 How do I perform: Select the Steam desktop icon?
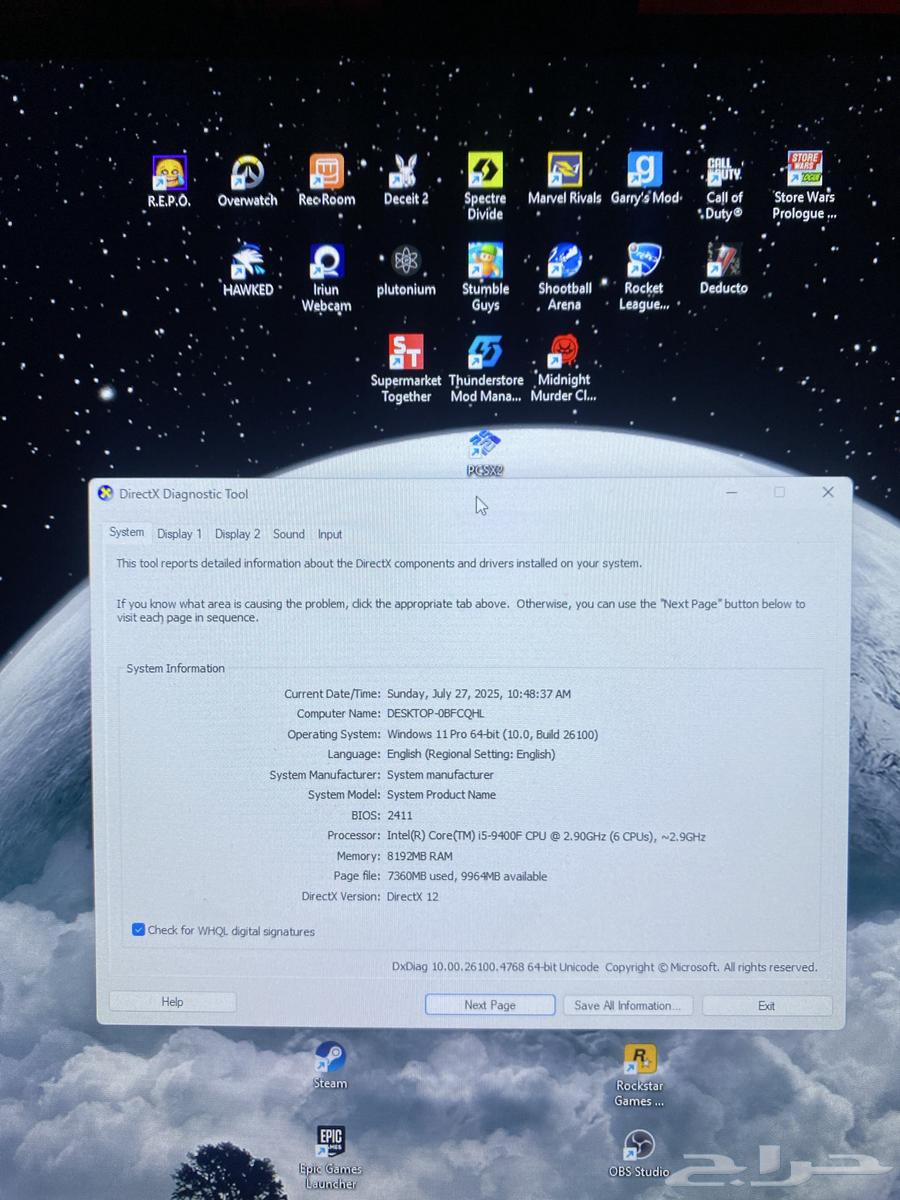click(330, 1066)
